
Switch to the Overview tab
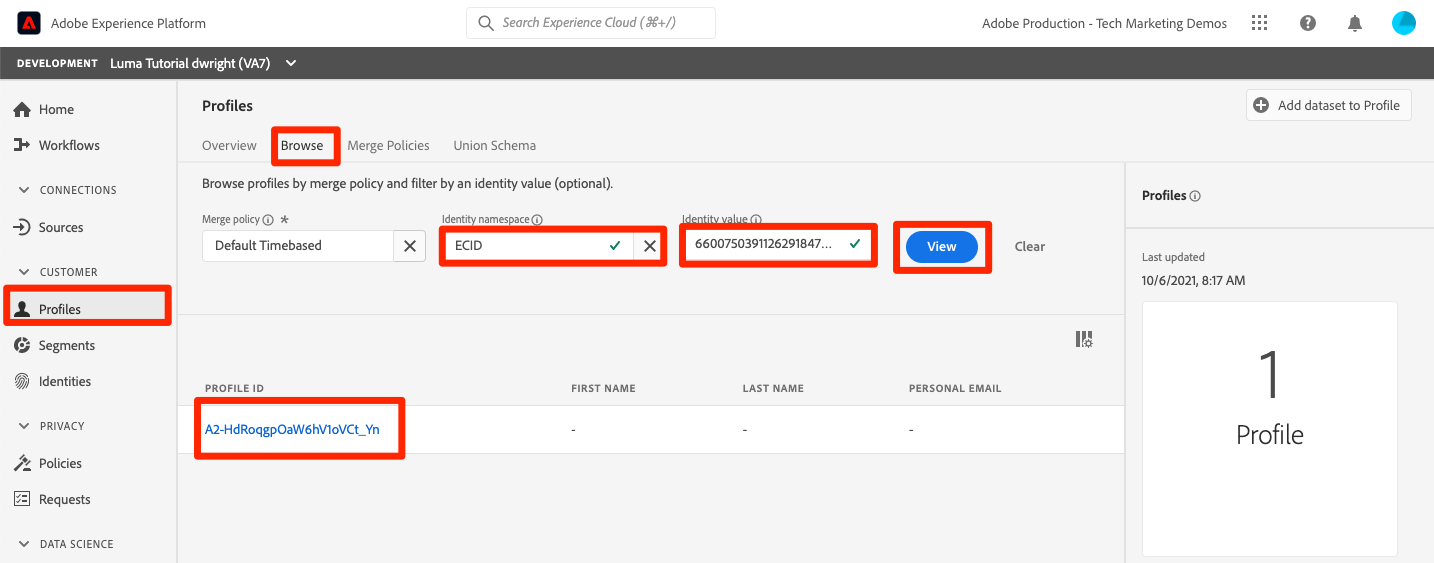point(229,145)
